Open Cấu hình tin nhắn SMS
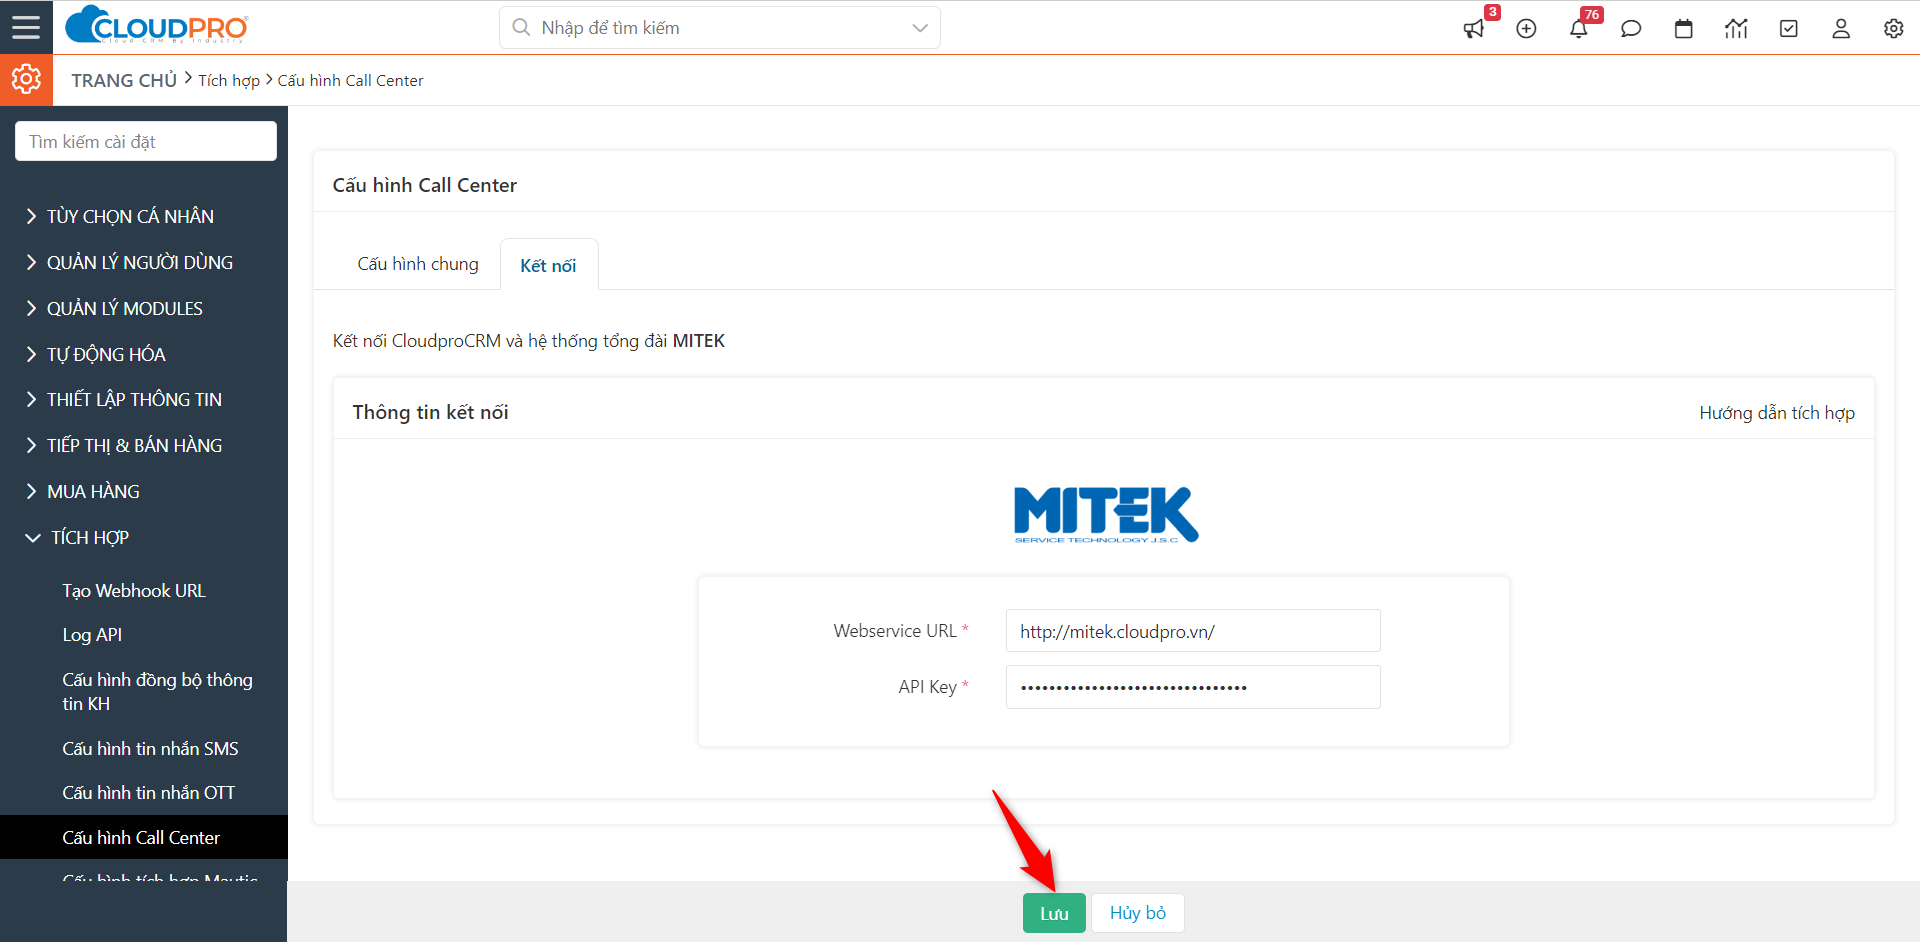 pos(150,749)
